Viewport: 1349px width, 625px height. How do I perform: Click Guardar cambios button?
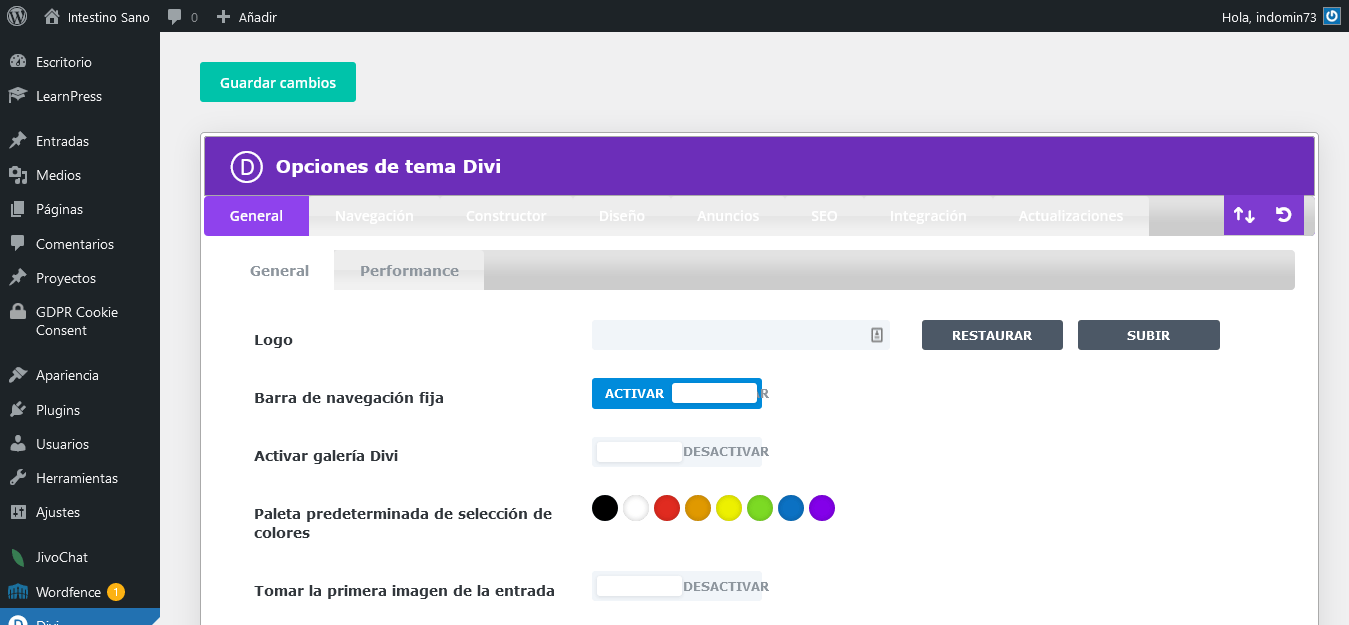tap(278, 82)
